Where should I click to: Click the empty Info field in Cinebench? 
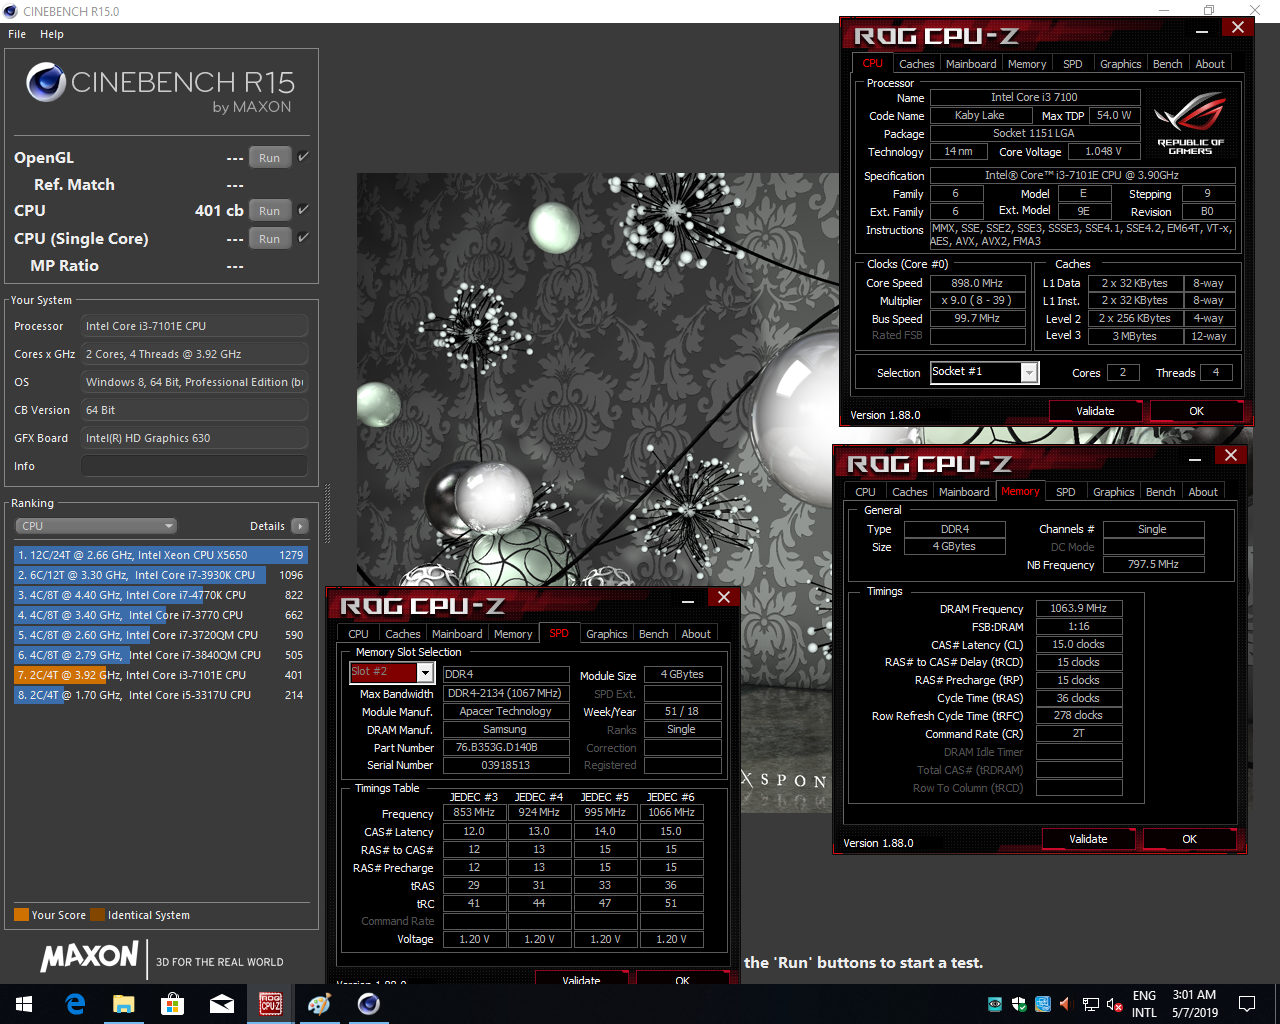tap(195, 466)
